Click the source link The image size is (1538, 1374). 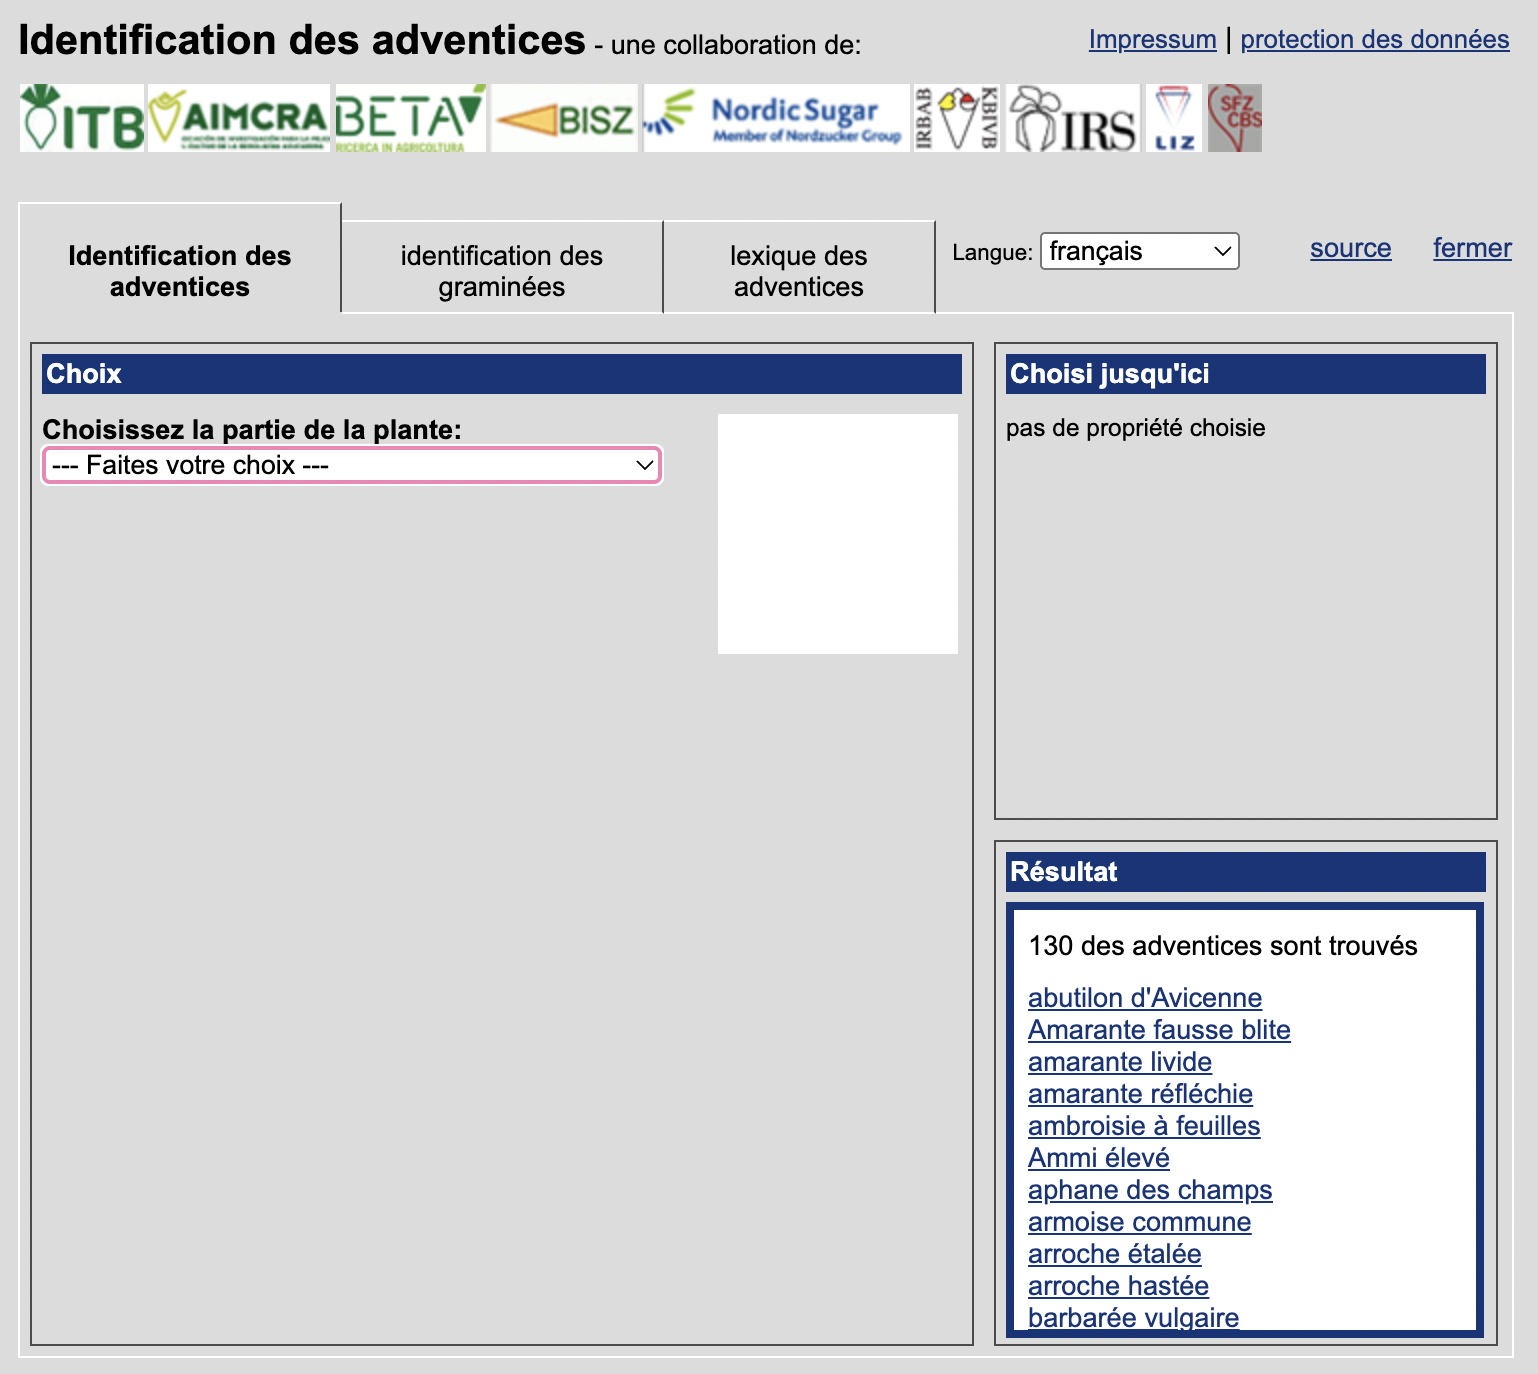click(x=1350, y=248)
